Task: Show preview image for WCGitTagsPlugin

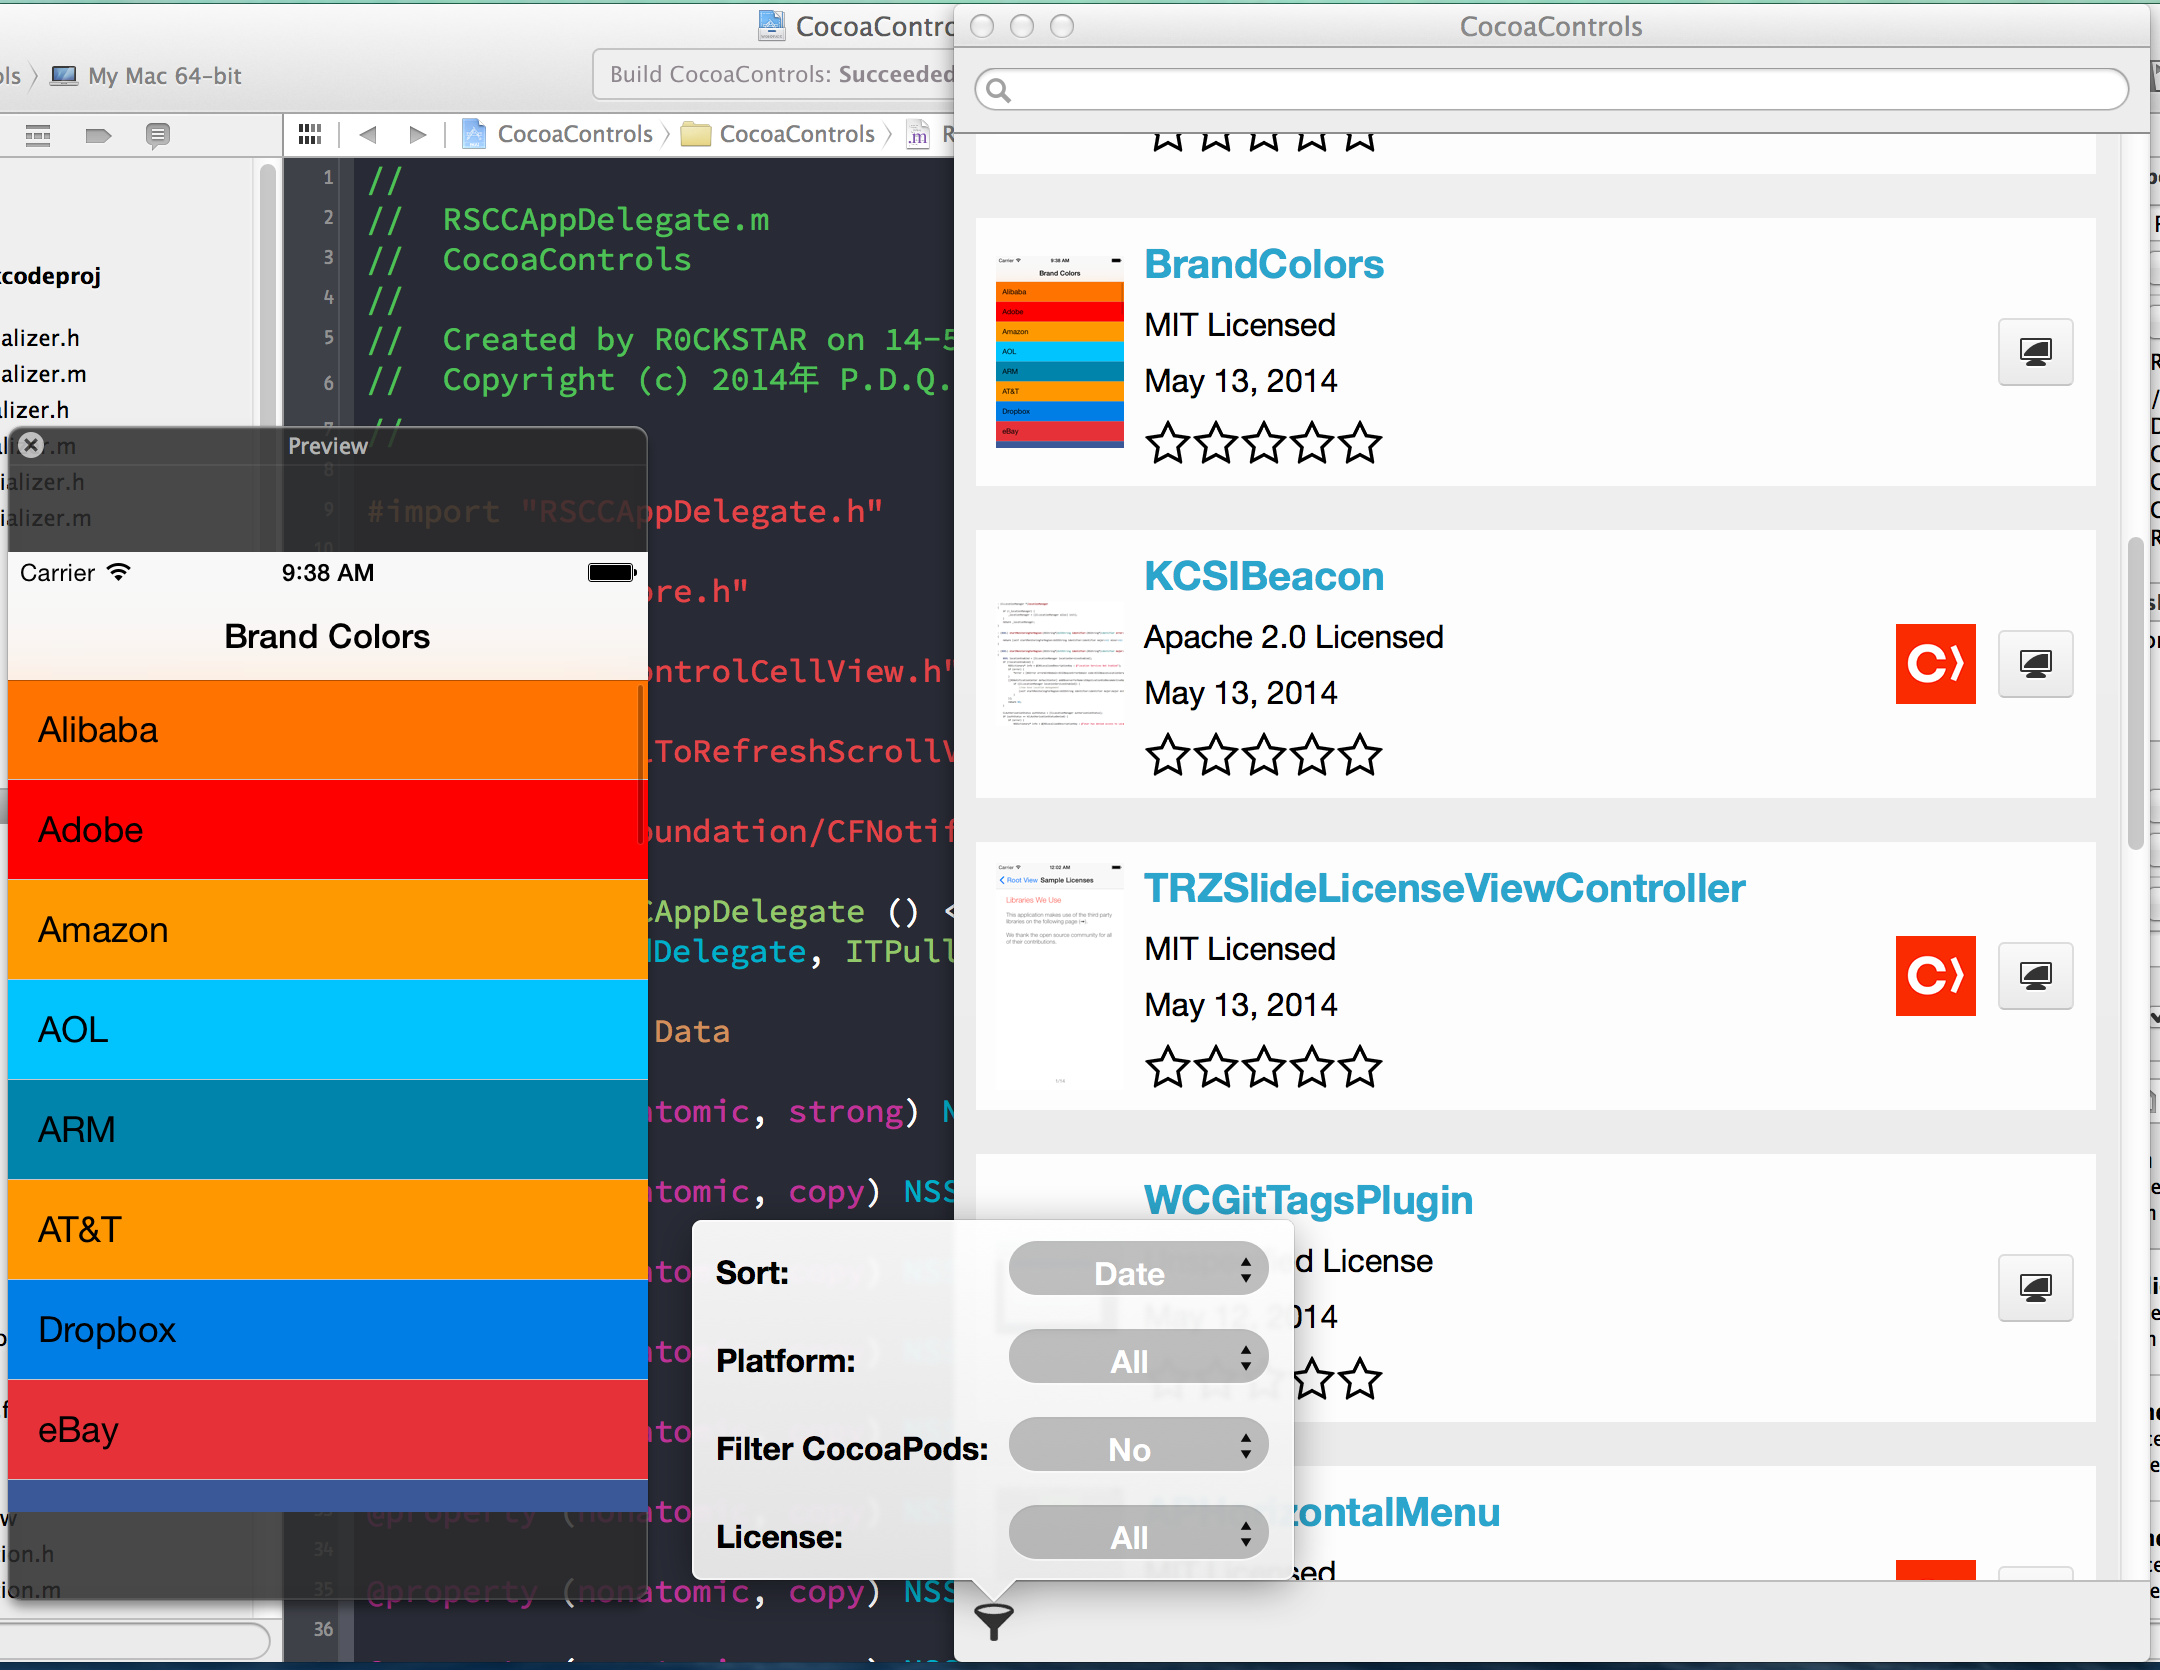Action: click(2034, 1288)
